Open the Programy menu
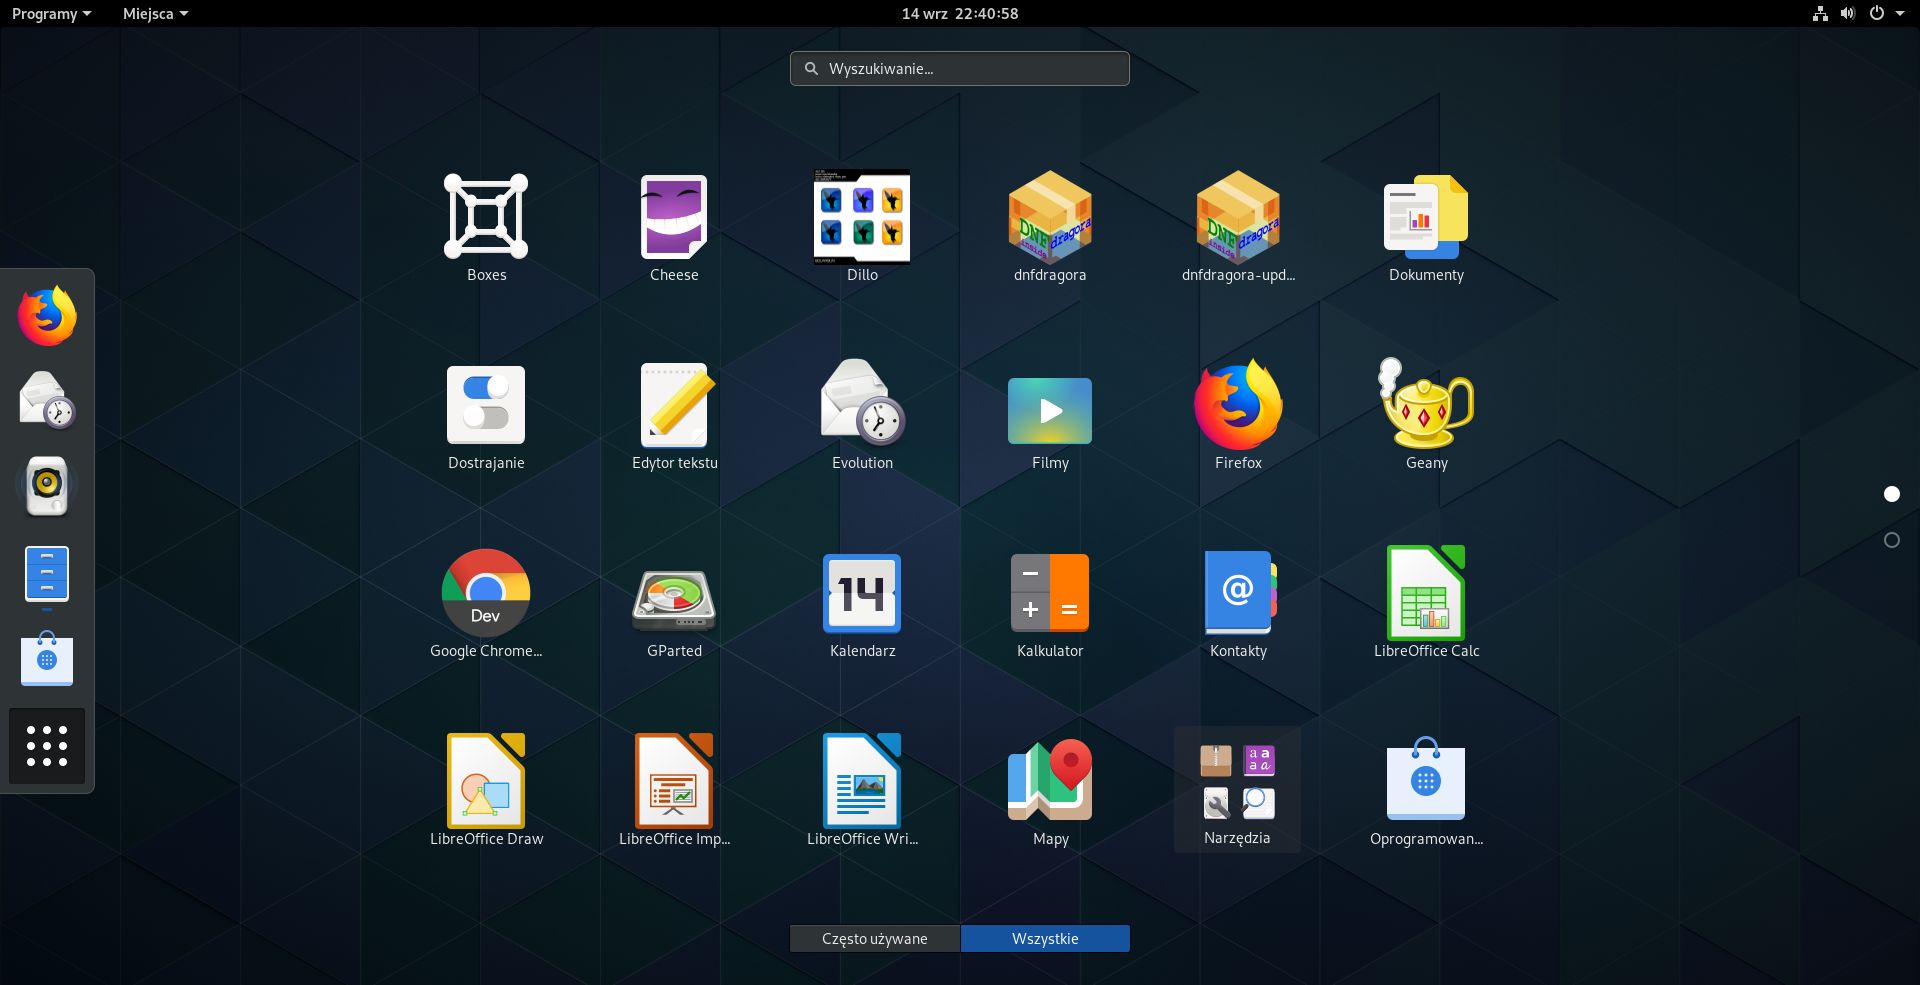The width and height of the screenshot is (1920, 985). click(x=51, y=14)
